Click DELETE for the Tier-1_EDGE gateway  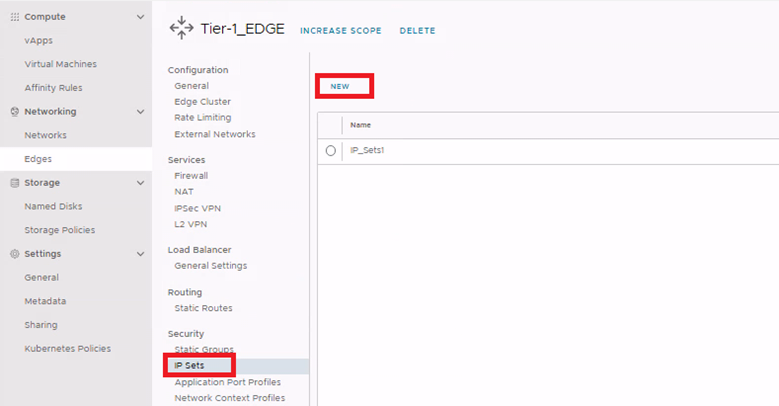pos(417,31)
